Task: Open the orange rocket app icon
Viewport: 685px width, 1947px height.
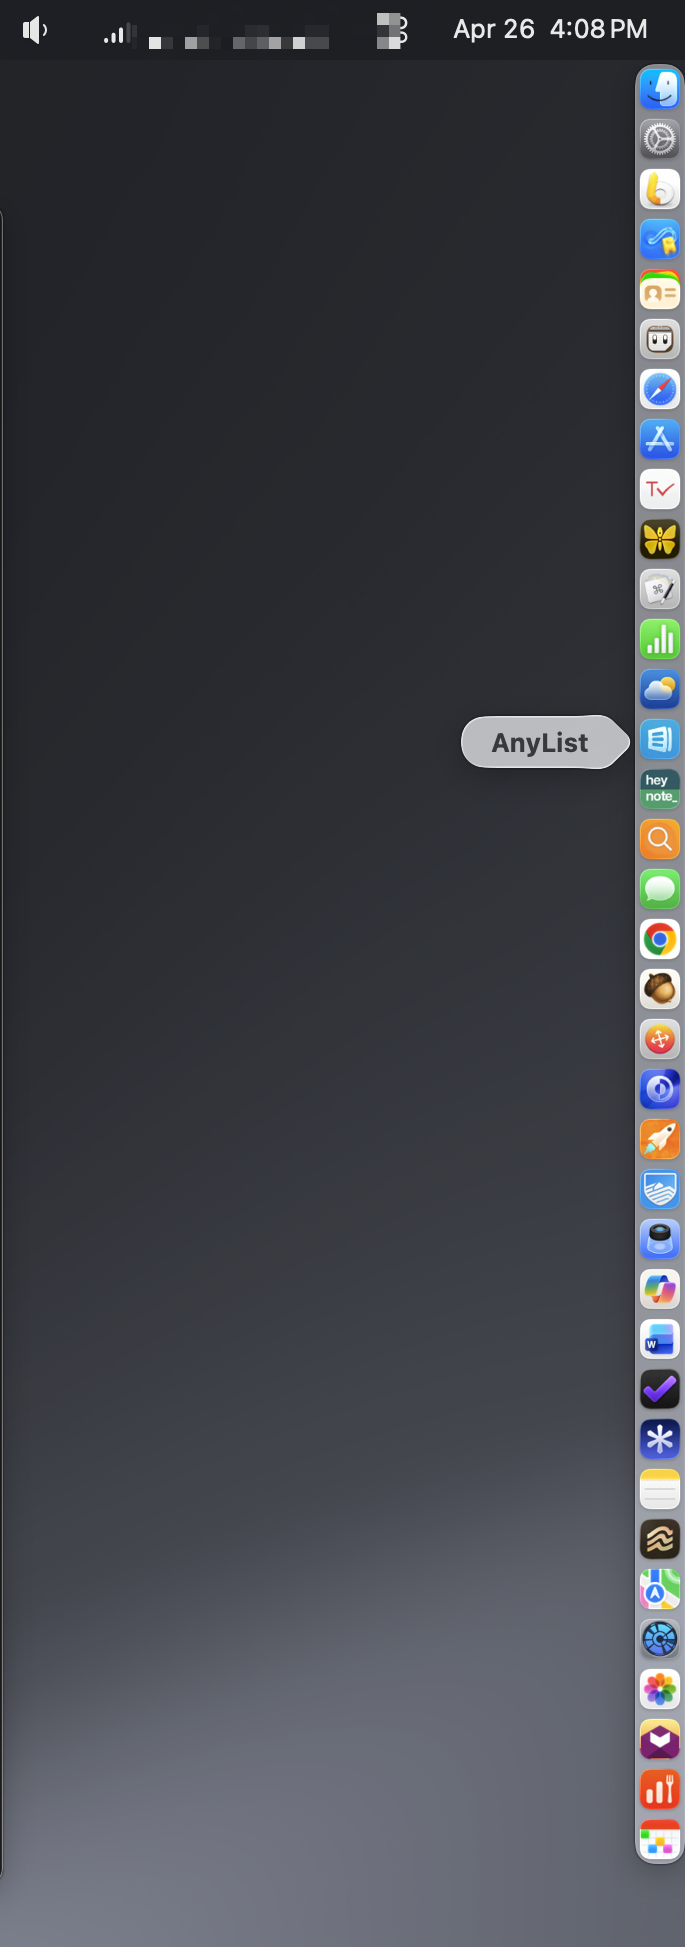Action: [660, 1140]
